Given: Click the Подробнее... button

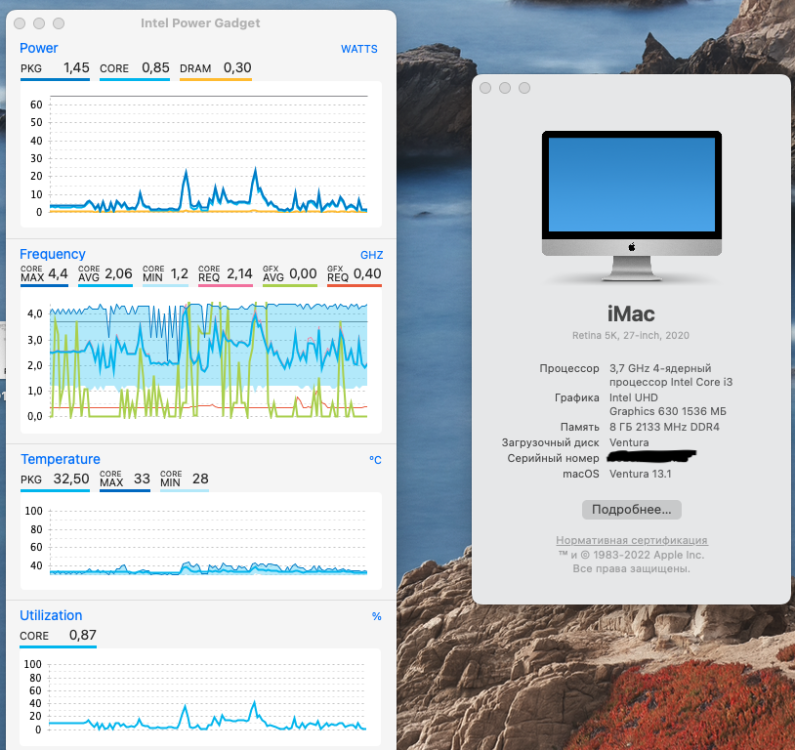Looking at the screenshot, I should click(631, 510).
